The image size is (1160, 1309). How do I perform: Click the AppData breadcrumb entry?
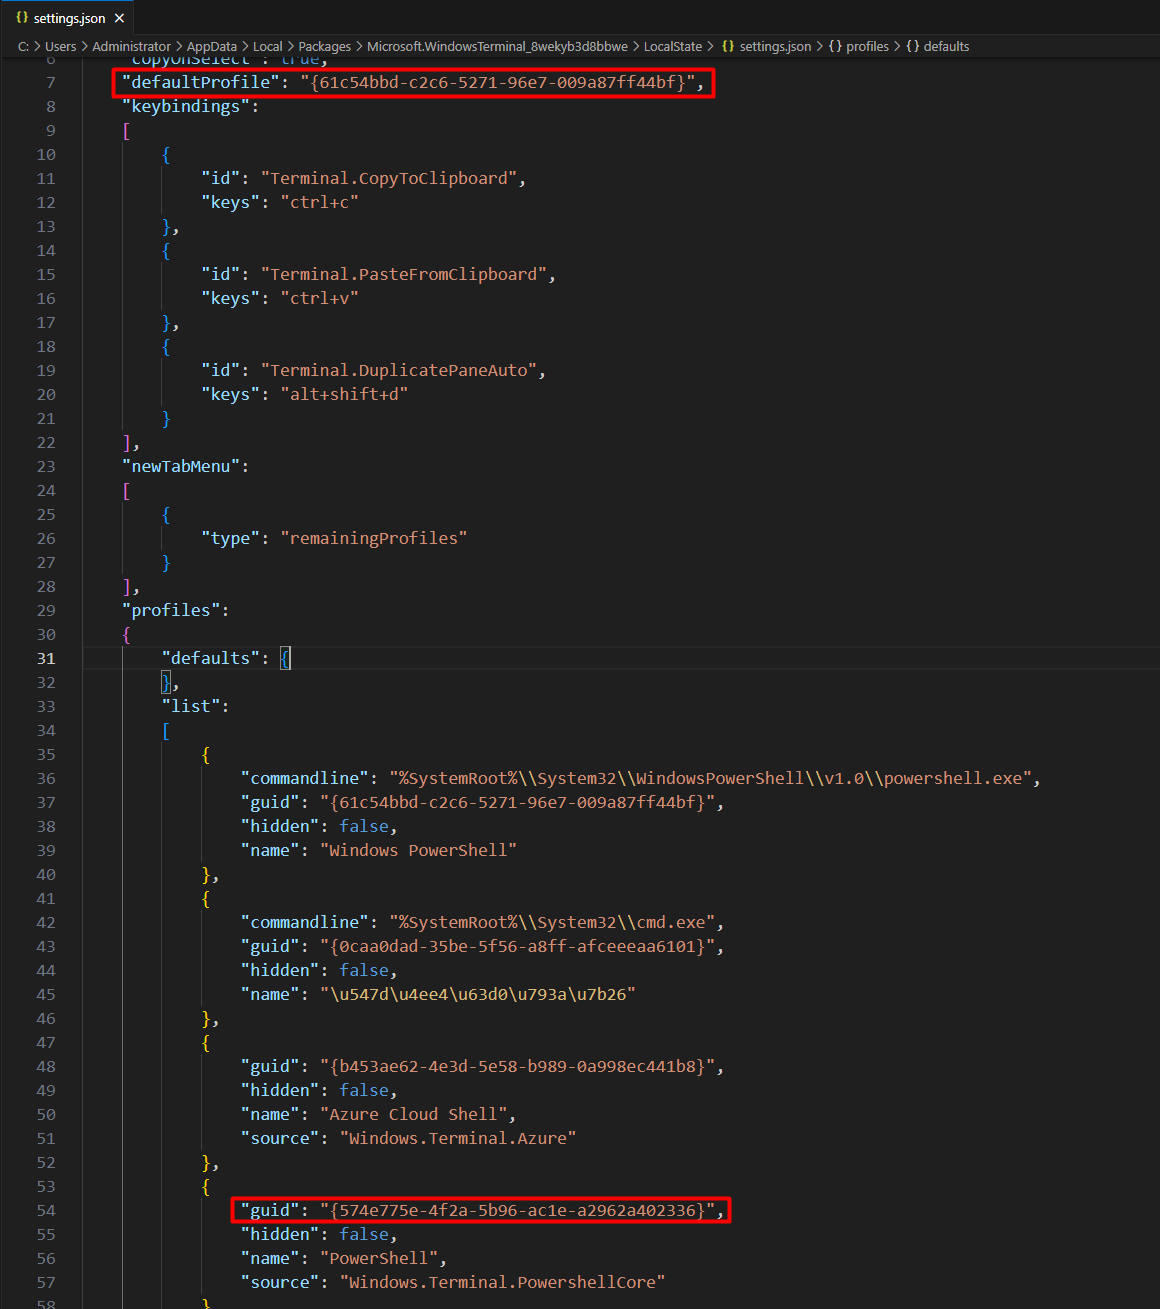212,46
